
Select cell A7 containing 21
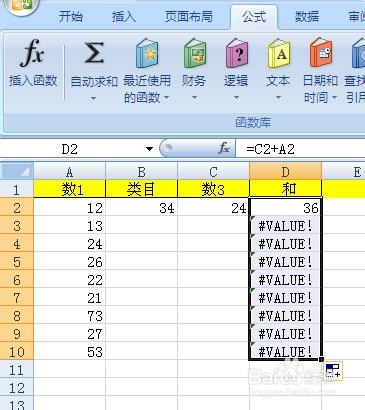tap(69, 297)
